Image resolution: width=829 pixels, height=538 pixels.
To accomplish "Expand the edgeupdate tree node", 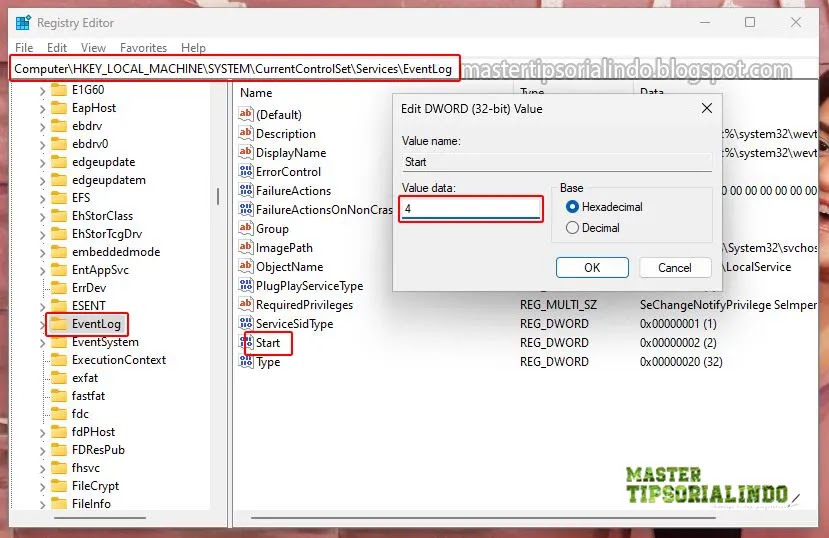I will pos(42,162).
